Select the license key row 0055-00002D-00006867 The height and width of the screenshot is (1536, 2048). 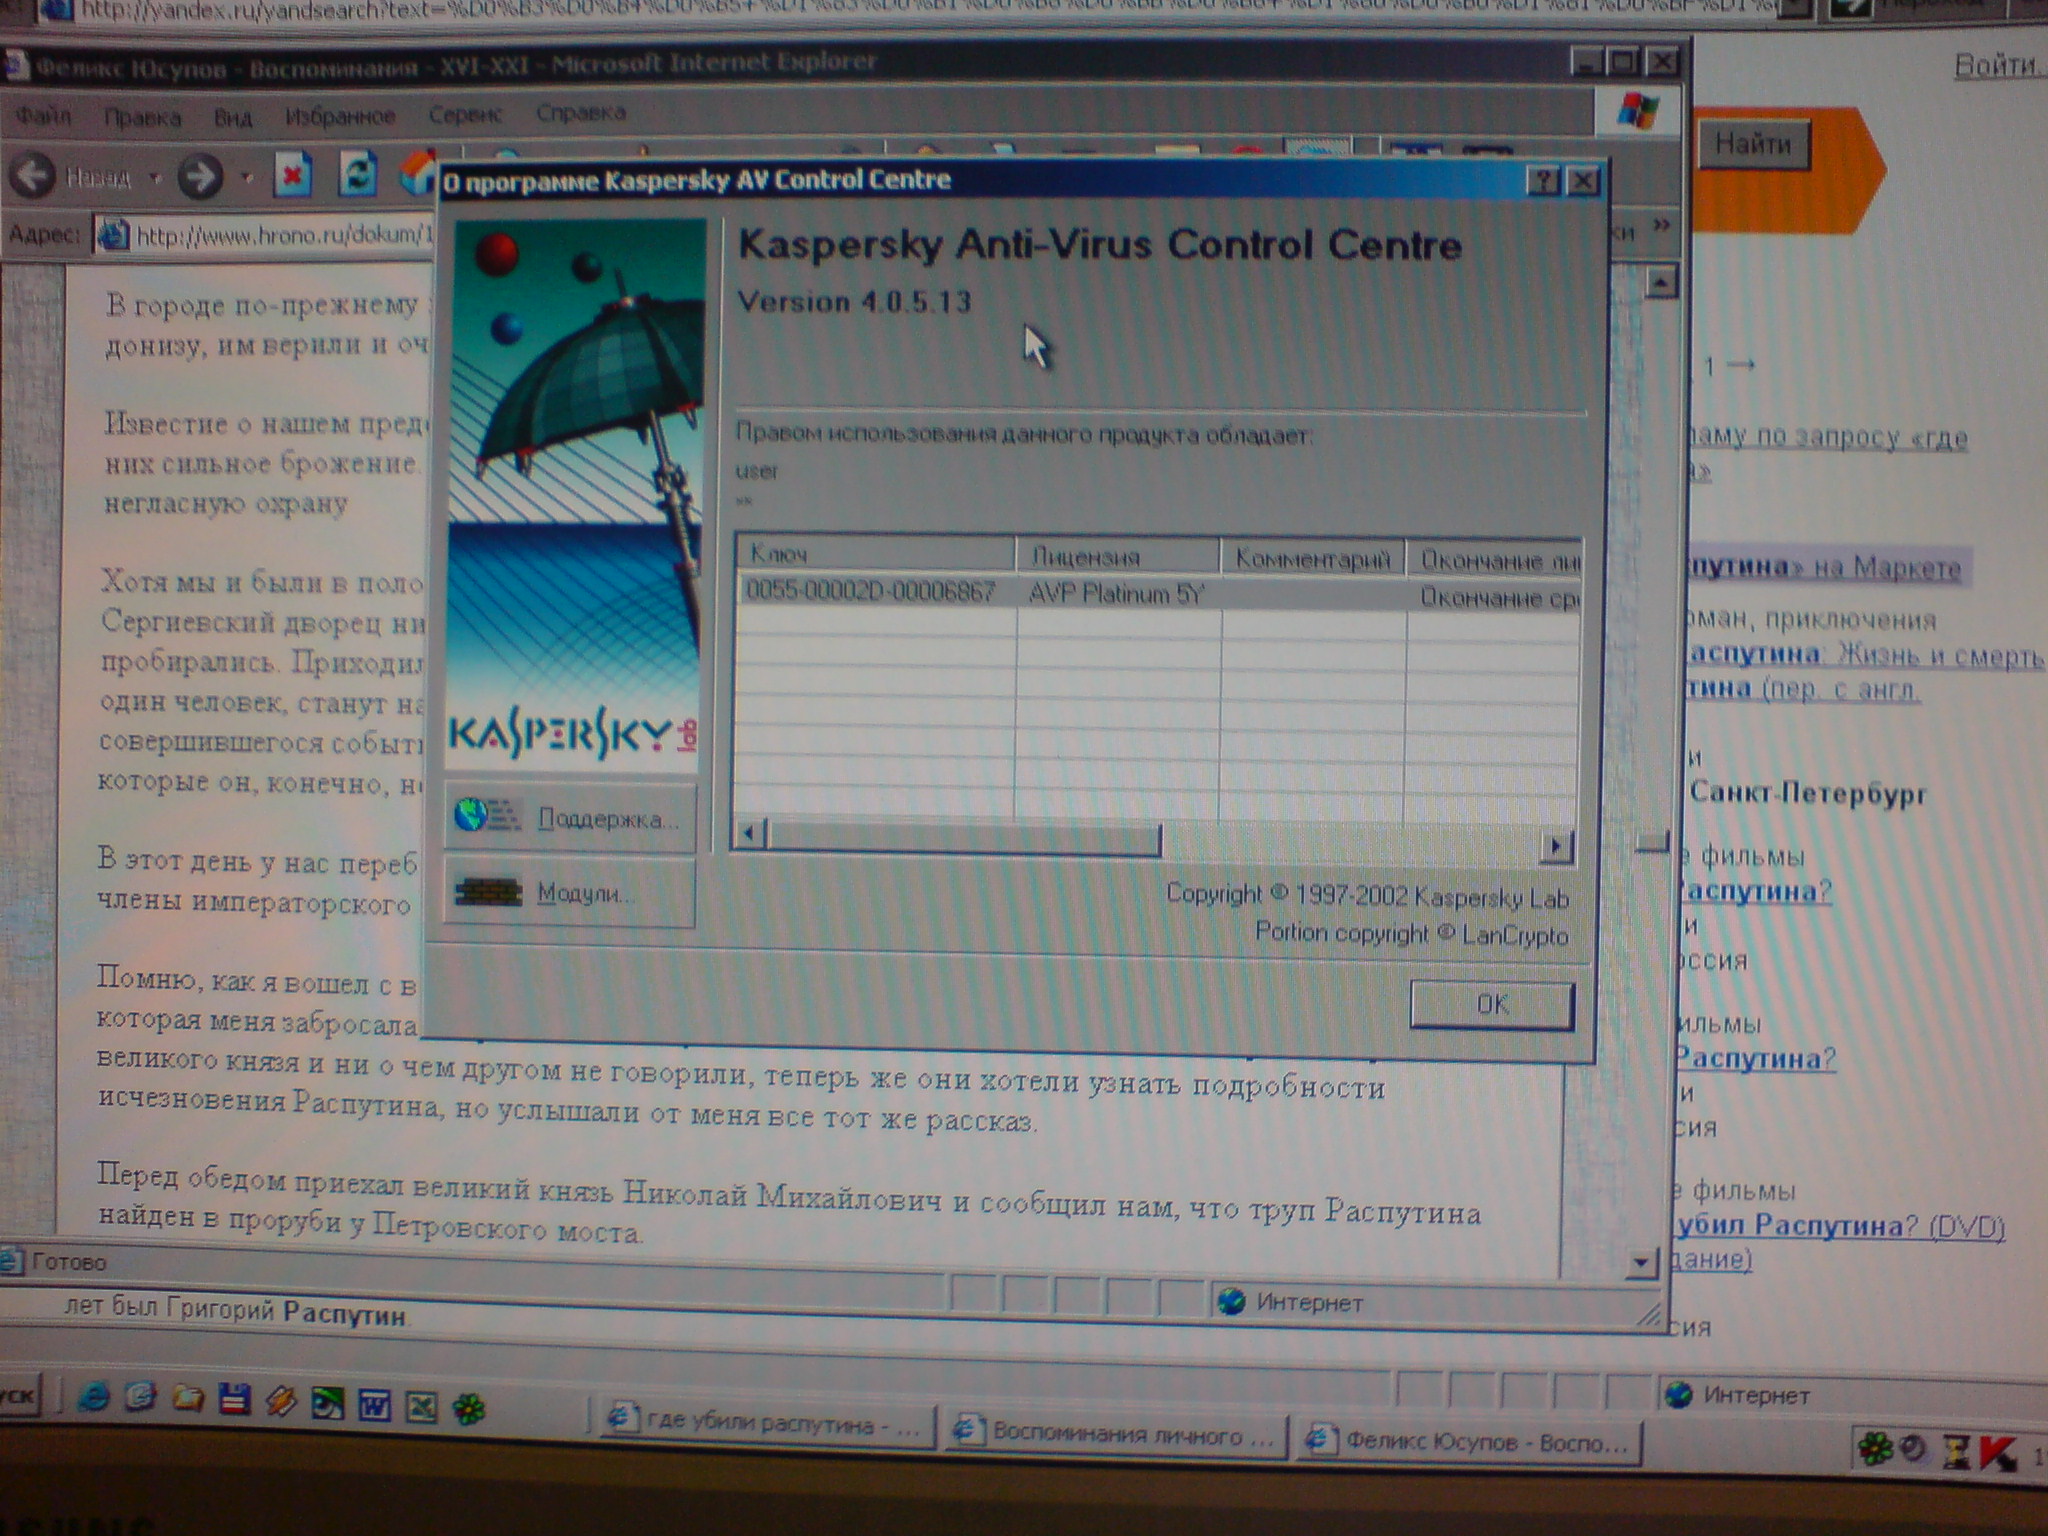coord(870,592)
